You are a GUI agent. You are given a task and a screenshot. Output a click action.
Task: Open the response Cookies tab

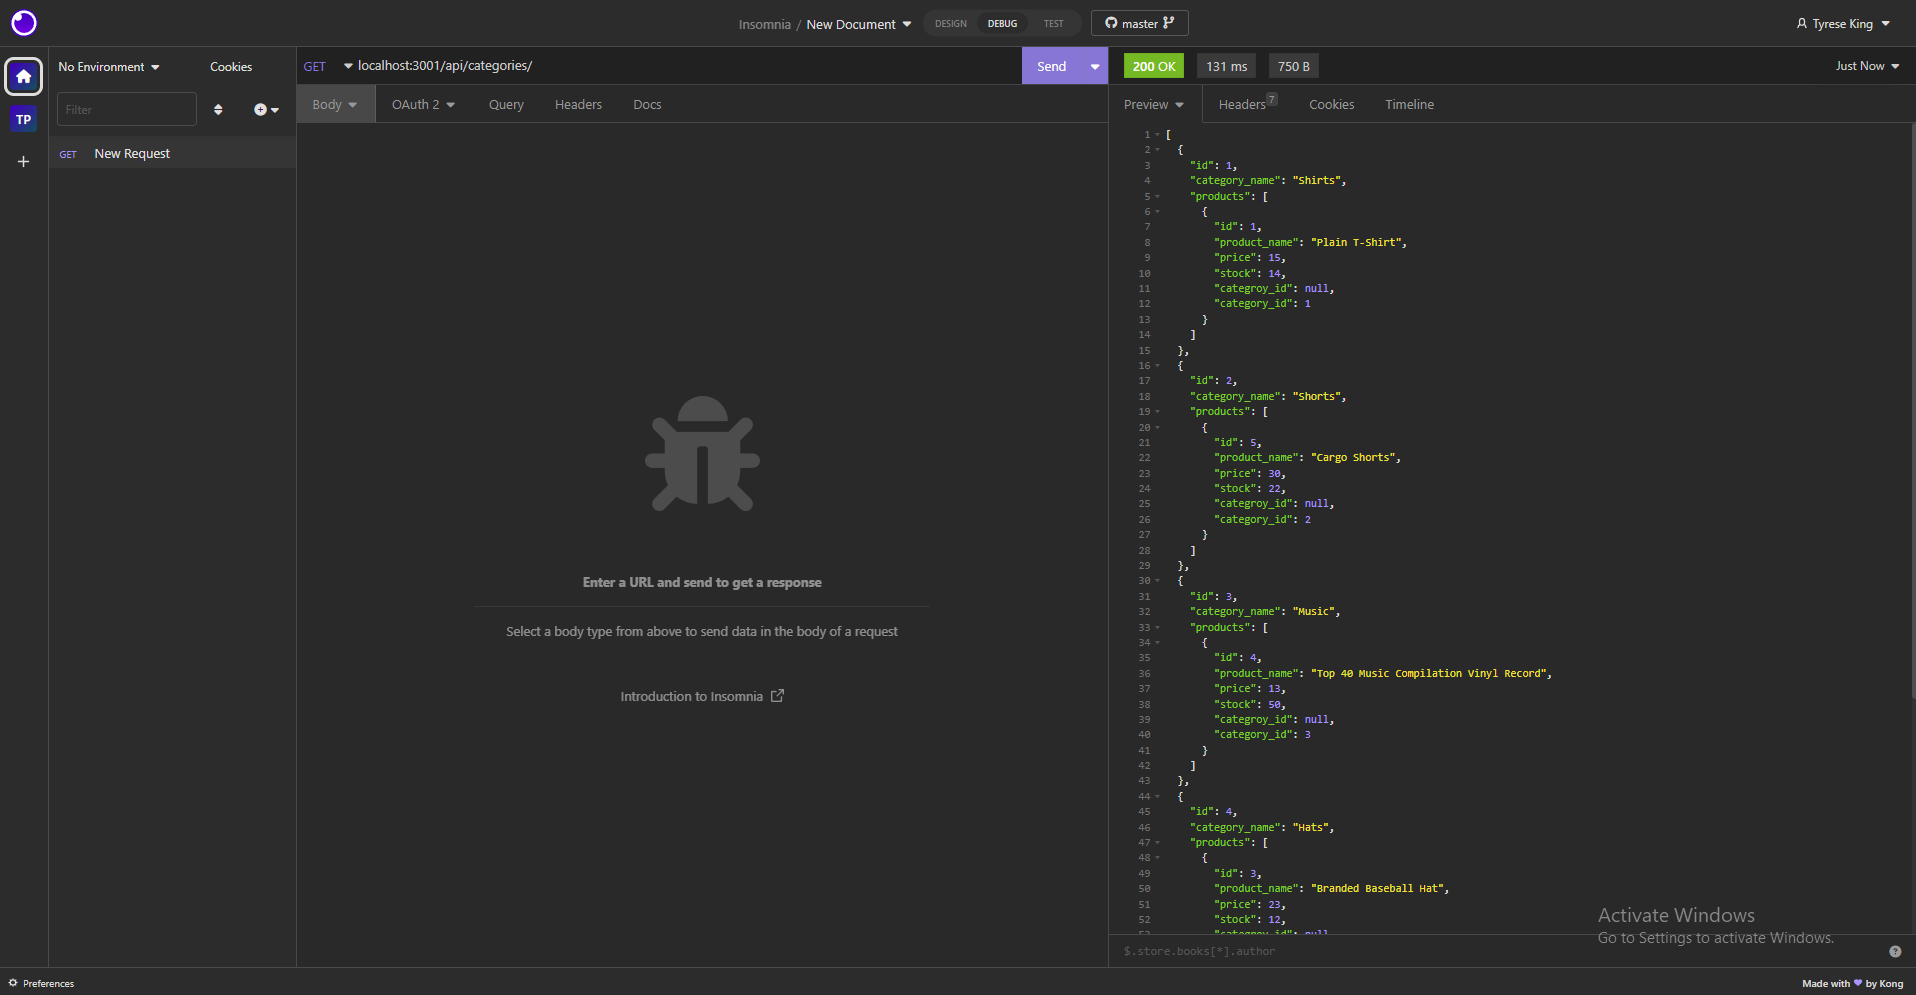tap(1331, 104)
